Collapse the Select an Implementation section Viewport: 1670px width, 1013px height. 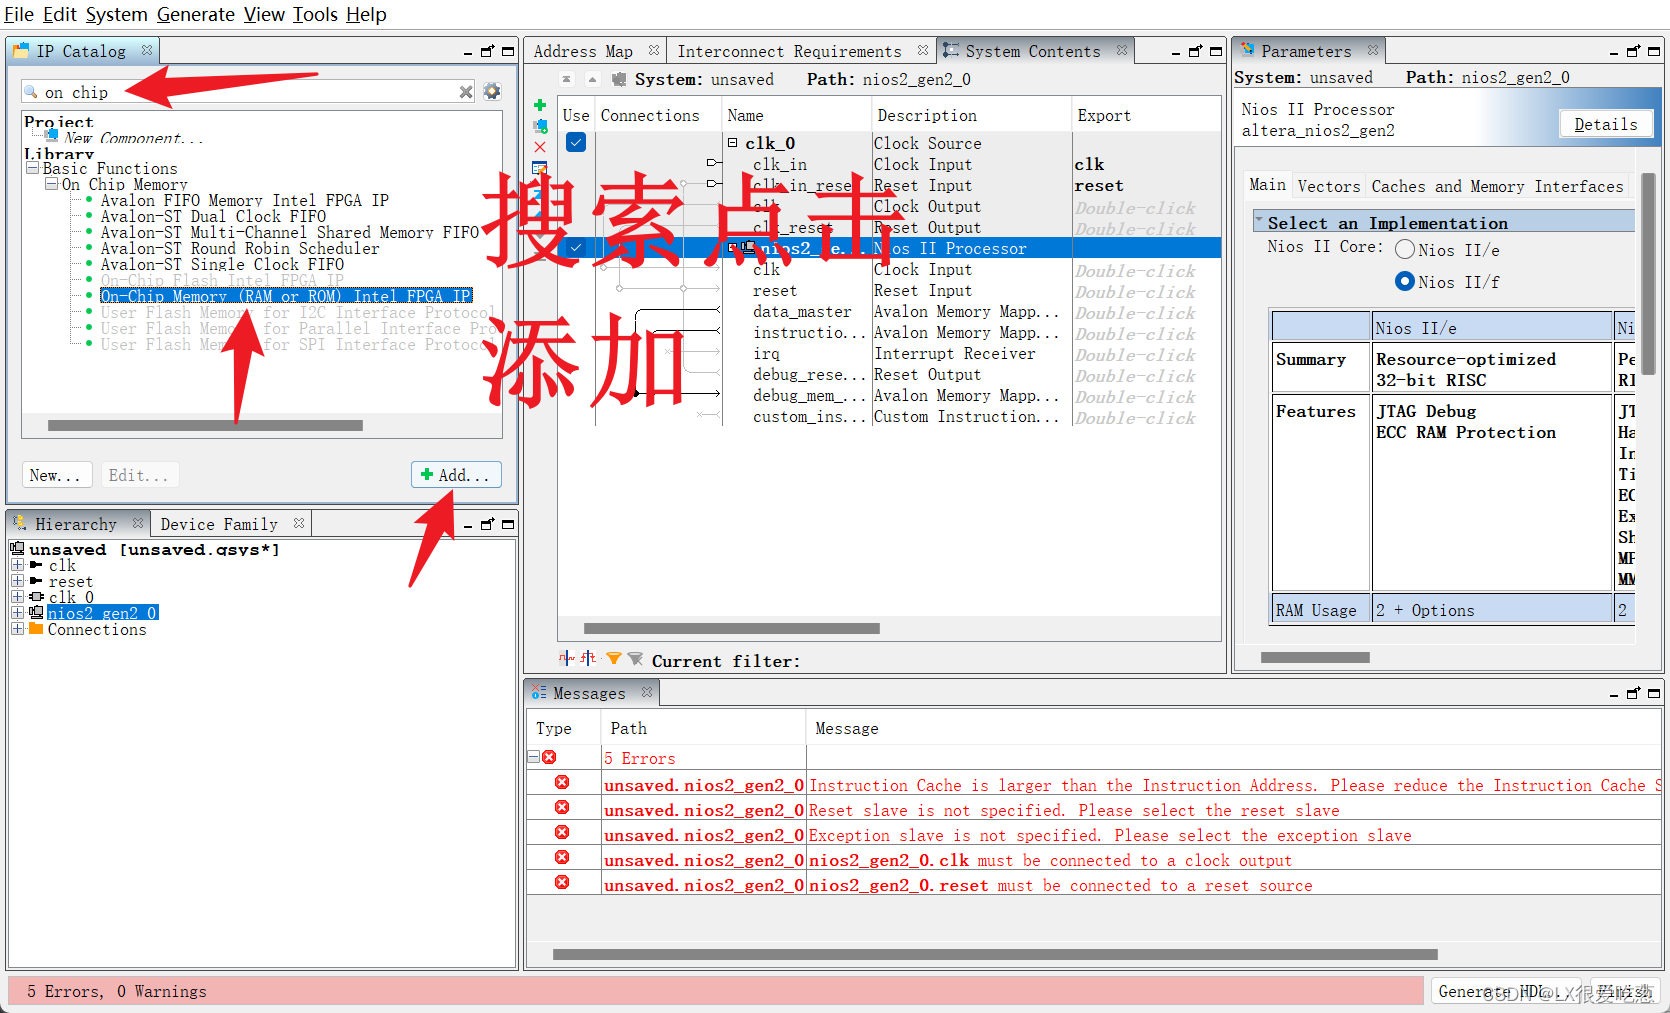click(x=1260, y=222)
